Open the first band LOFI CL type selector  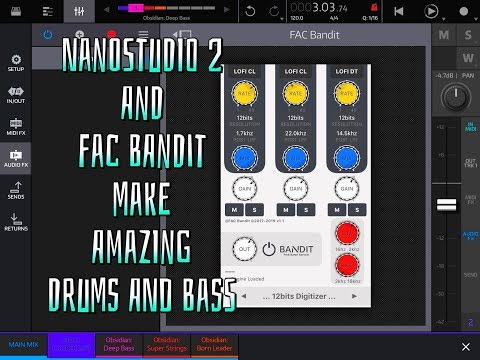coord(244,71)
